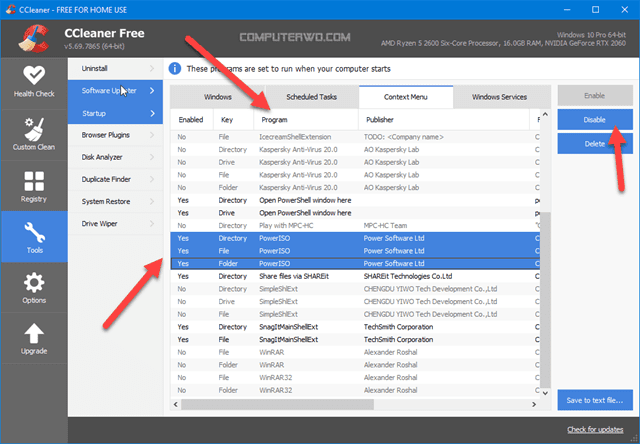Expand the System Restore chevron

coord(152,202)
